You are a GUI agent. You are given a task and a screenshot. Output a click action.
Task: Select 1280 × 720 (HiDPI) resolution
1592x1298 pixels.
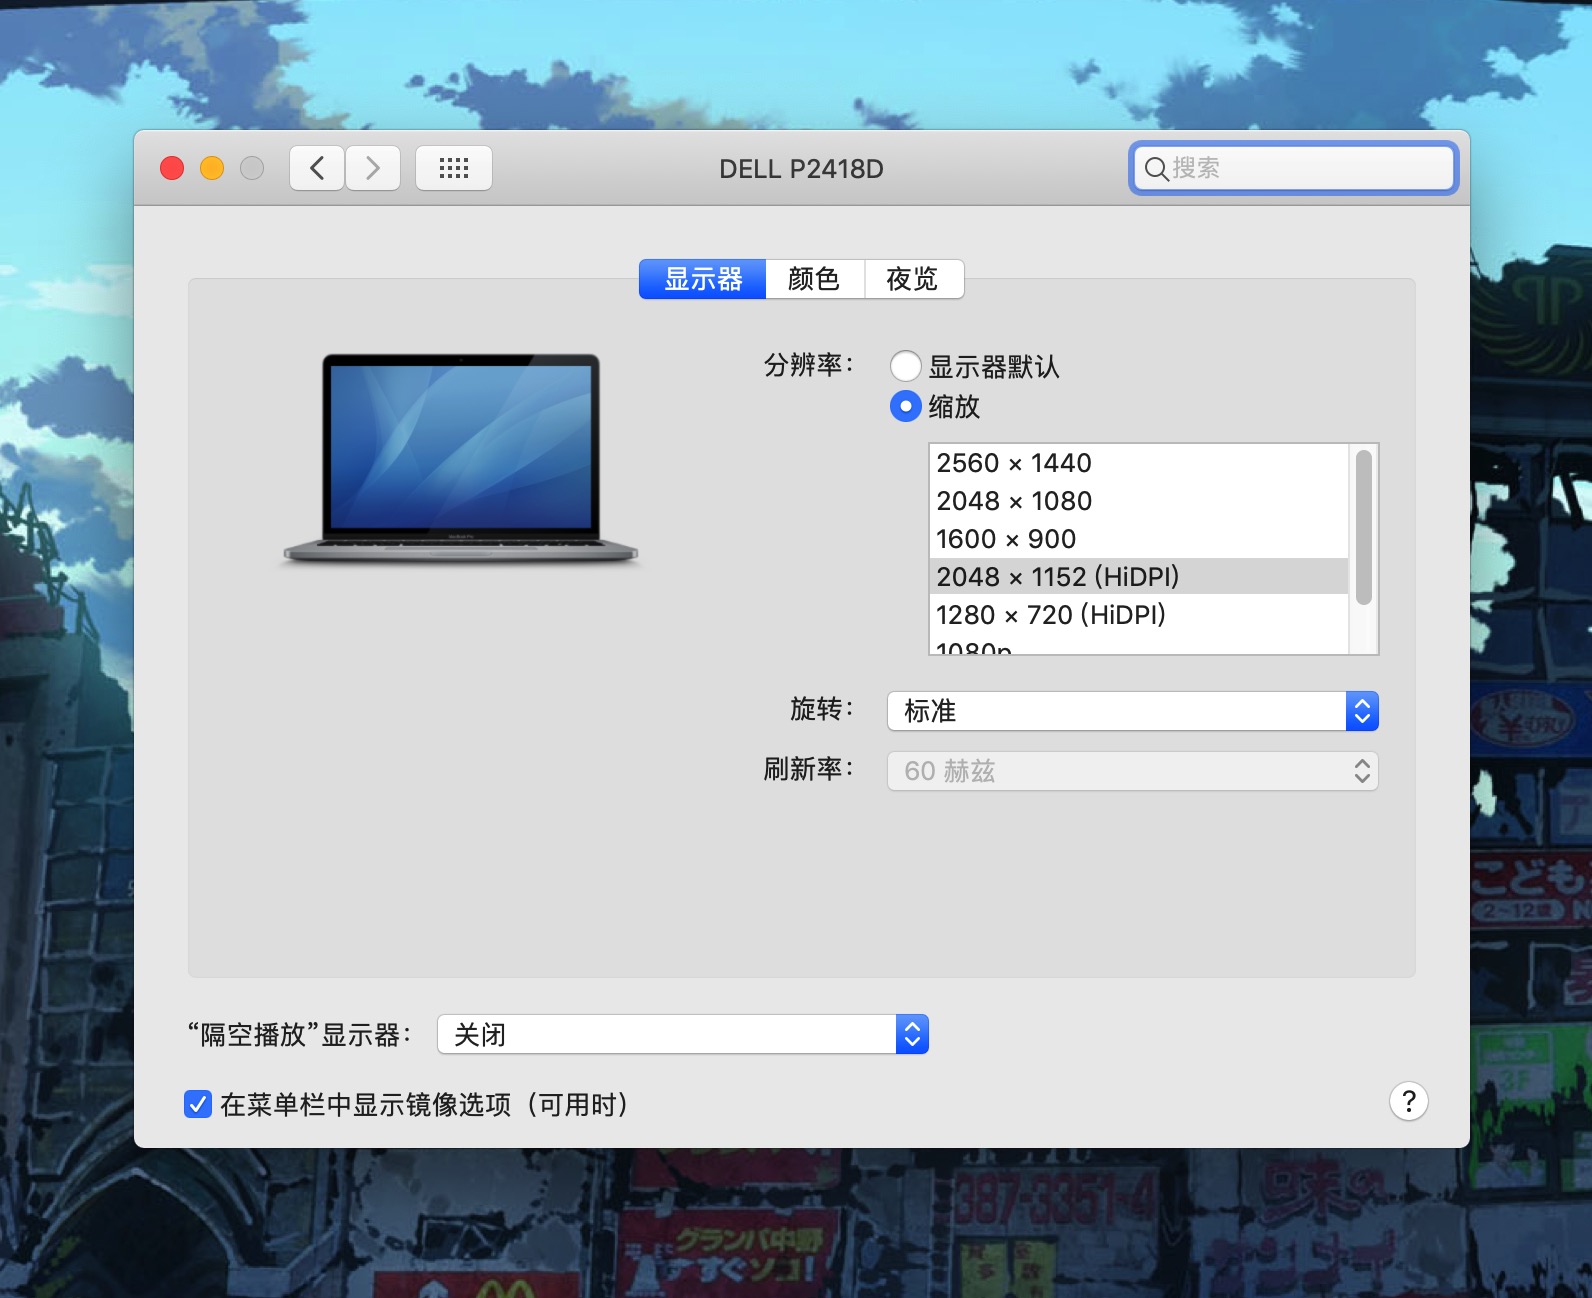click(1139, 615)
